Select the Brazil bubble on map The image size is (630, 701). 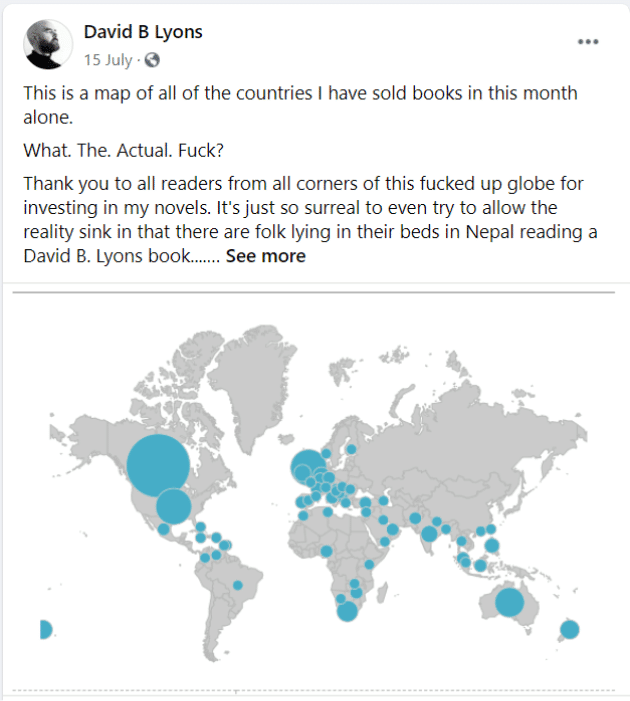point(237,585)
